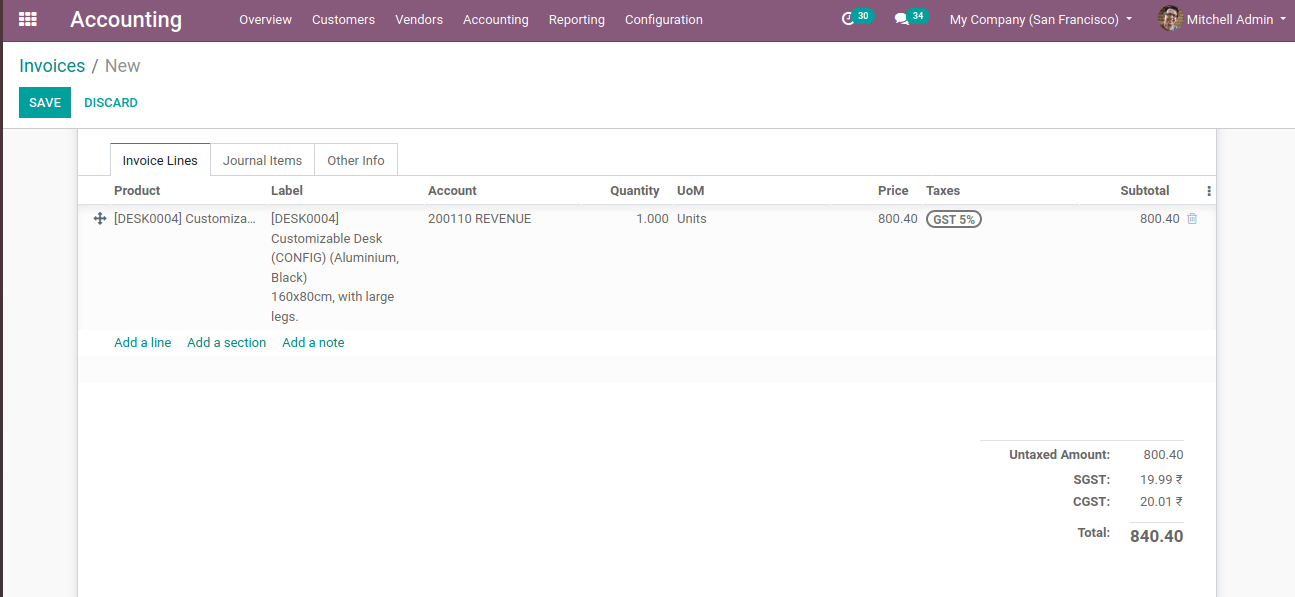The width and height of the screenshot is (1295, 597).
Task: Open the Configuration menu
Action: (x=663, y=20)
